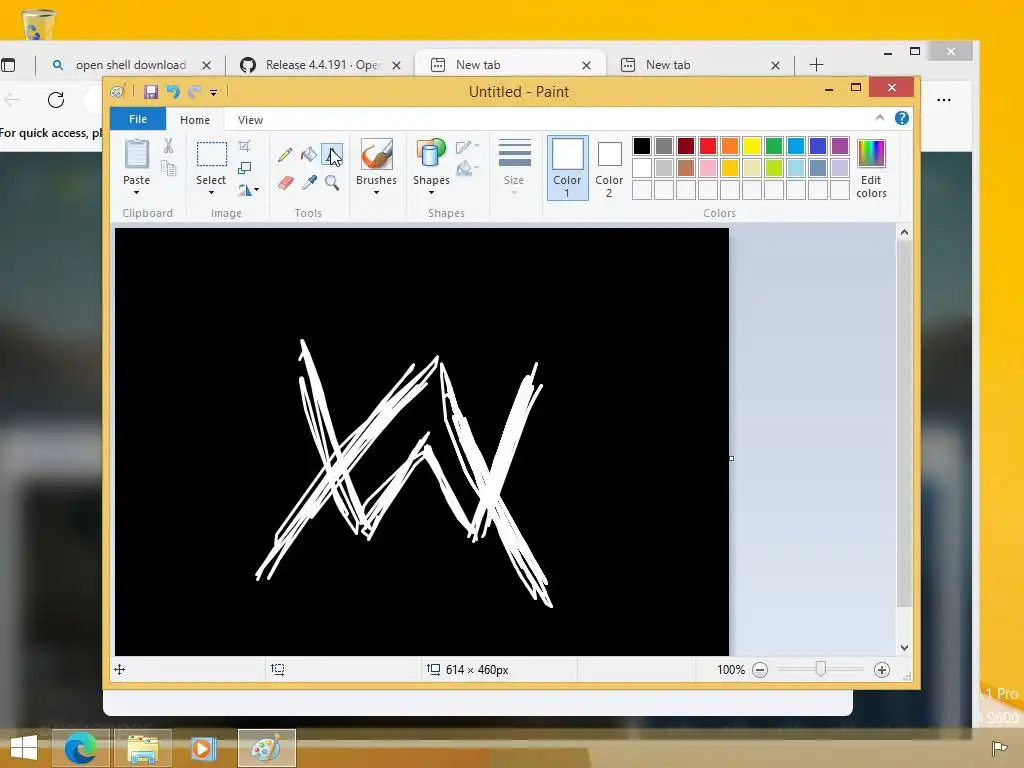Select Color 2 background box

[x=609, y=167]
